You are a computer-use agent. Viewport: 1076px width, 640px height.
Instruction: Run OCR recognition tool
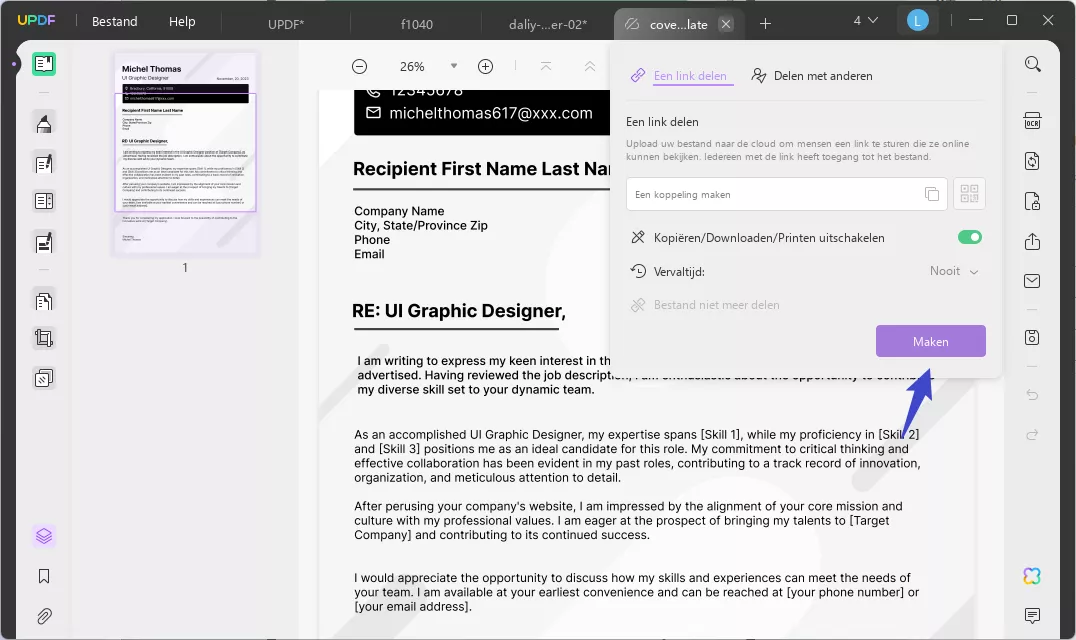(x=1033, y=121)
